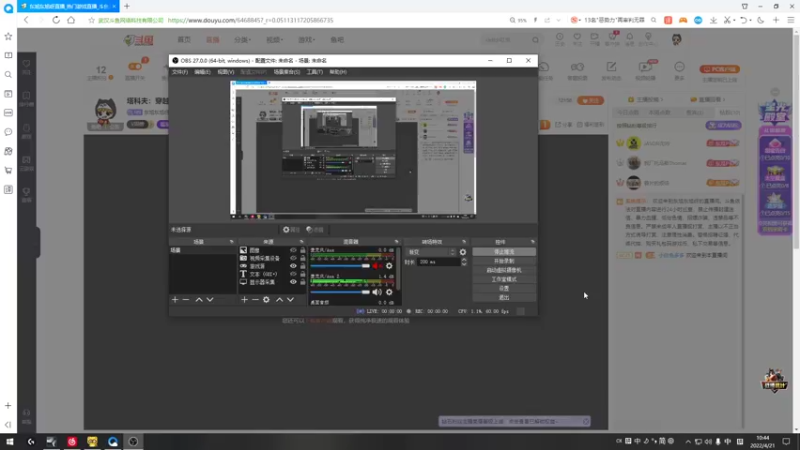Click the Exit button in Controls
Viewport: 800px width, 450px height.
pyautogui.click(x=504, y=297)
